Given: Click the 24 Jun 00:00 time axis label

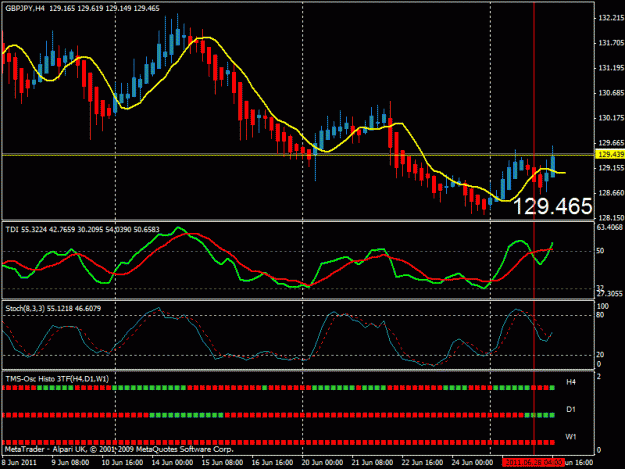Looking at the screenshot, I should (472, 463).
